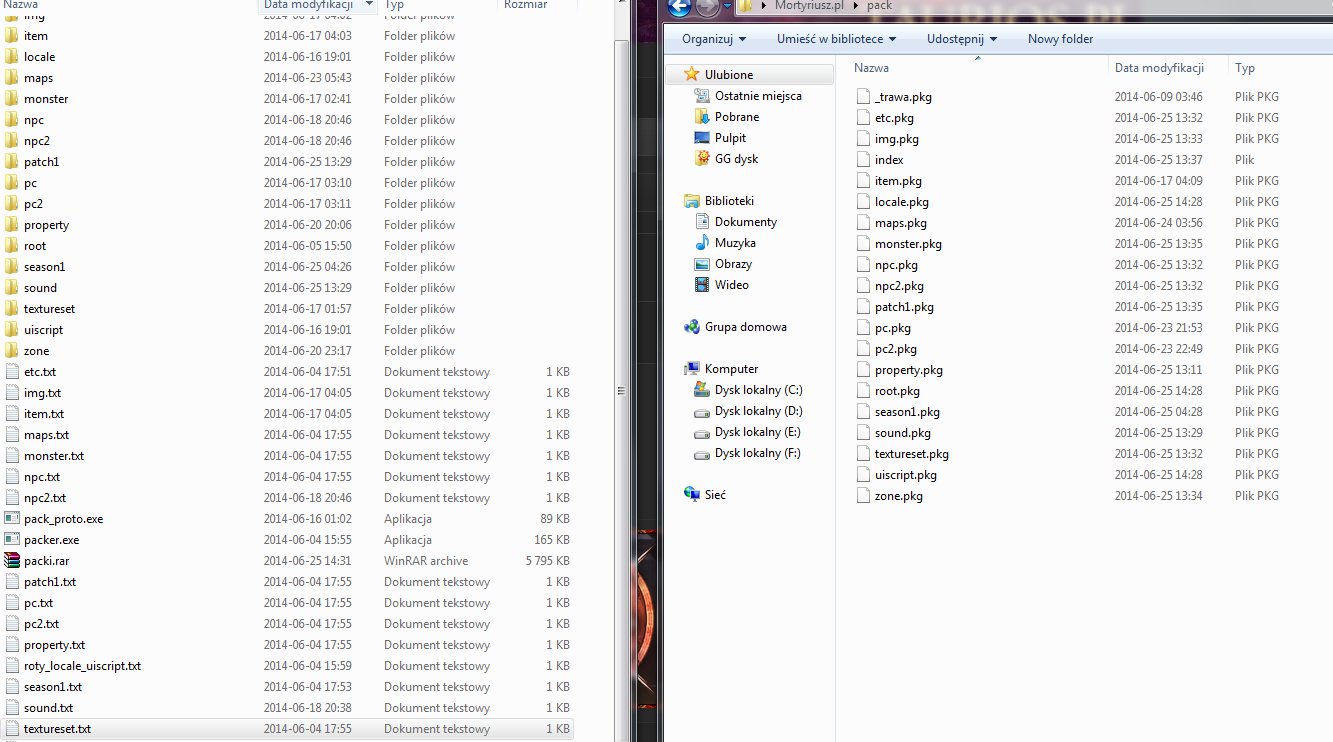Select the patch1 folder icon
The height and width of the screenshot is (742, 1333).
click(x=12, y=162)
